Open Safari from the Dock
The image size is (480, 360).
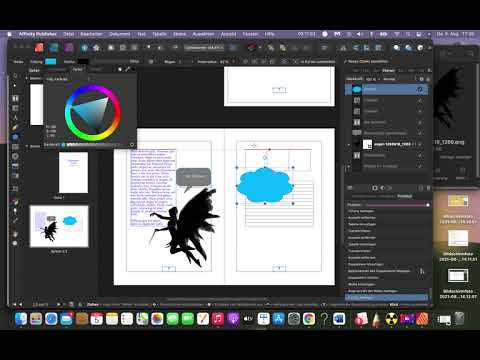coord(51,319)
